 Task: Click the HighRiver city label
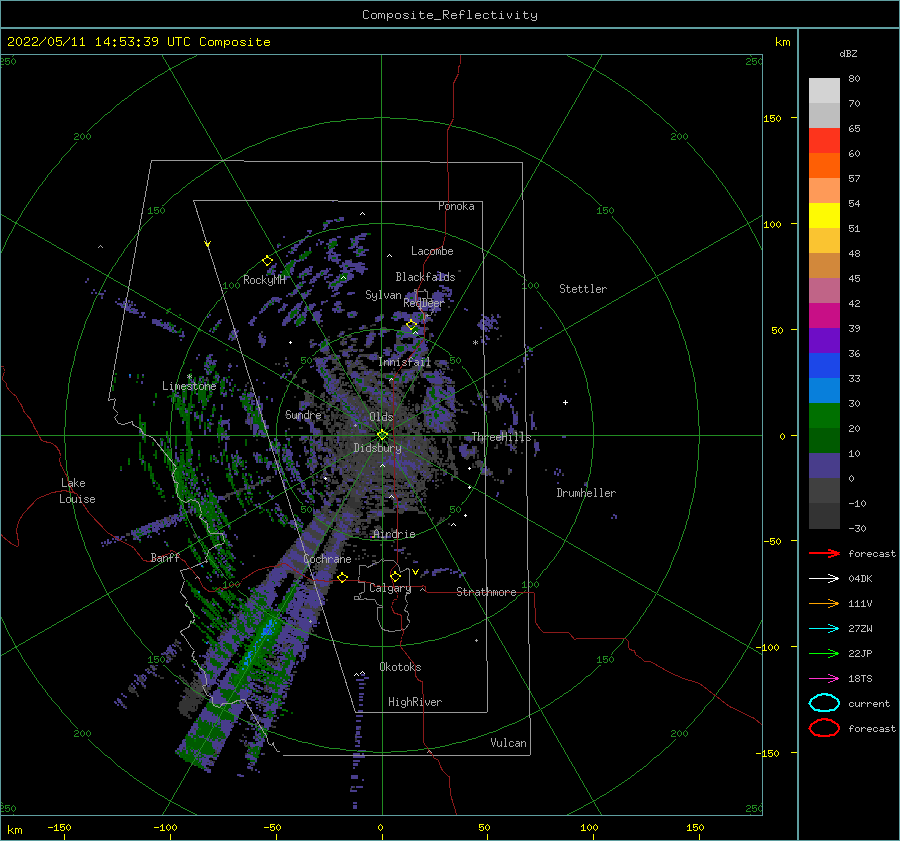click(x=415, y=702)
